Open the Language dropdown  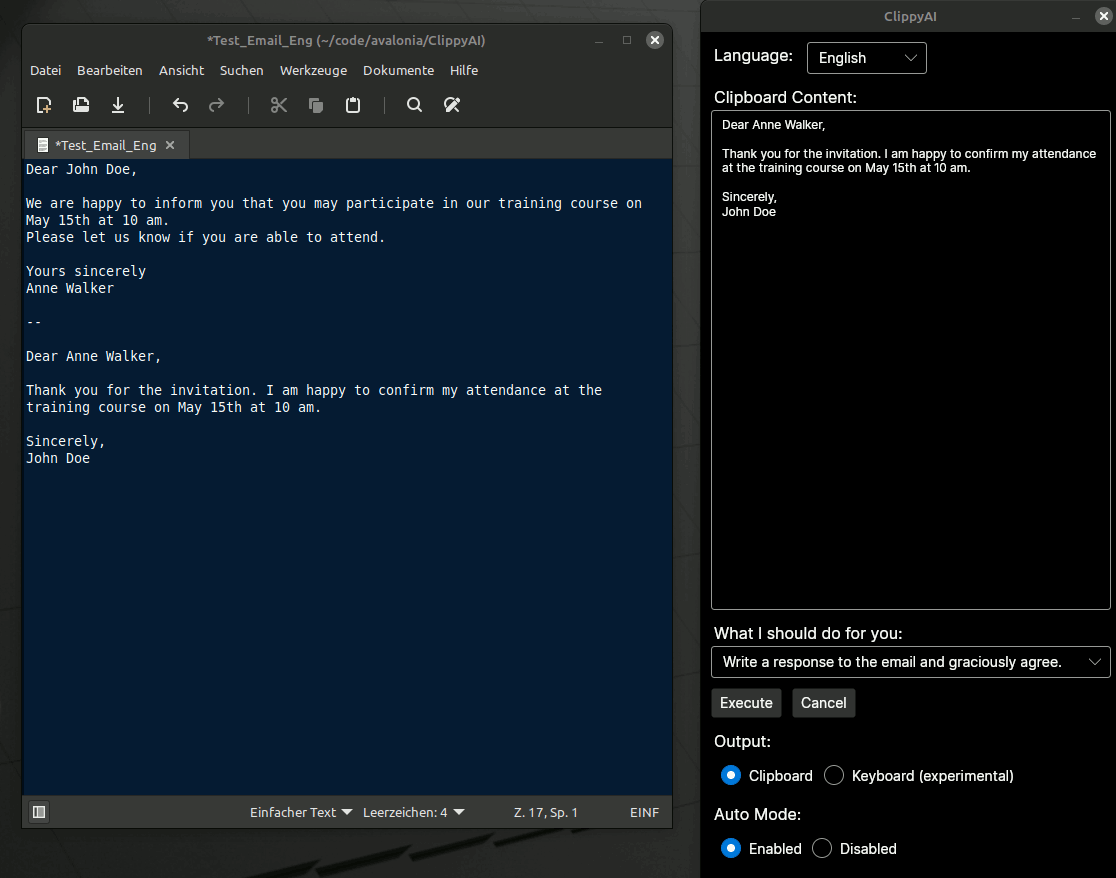[866, 58]
